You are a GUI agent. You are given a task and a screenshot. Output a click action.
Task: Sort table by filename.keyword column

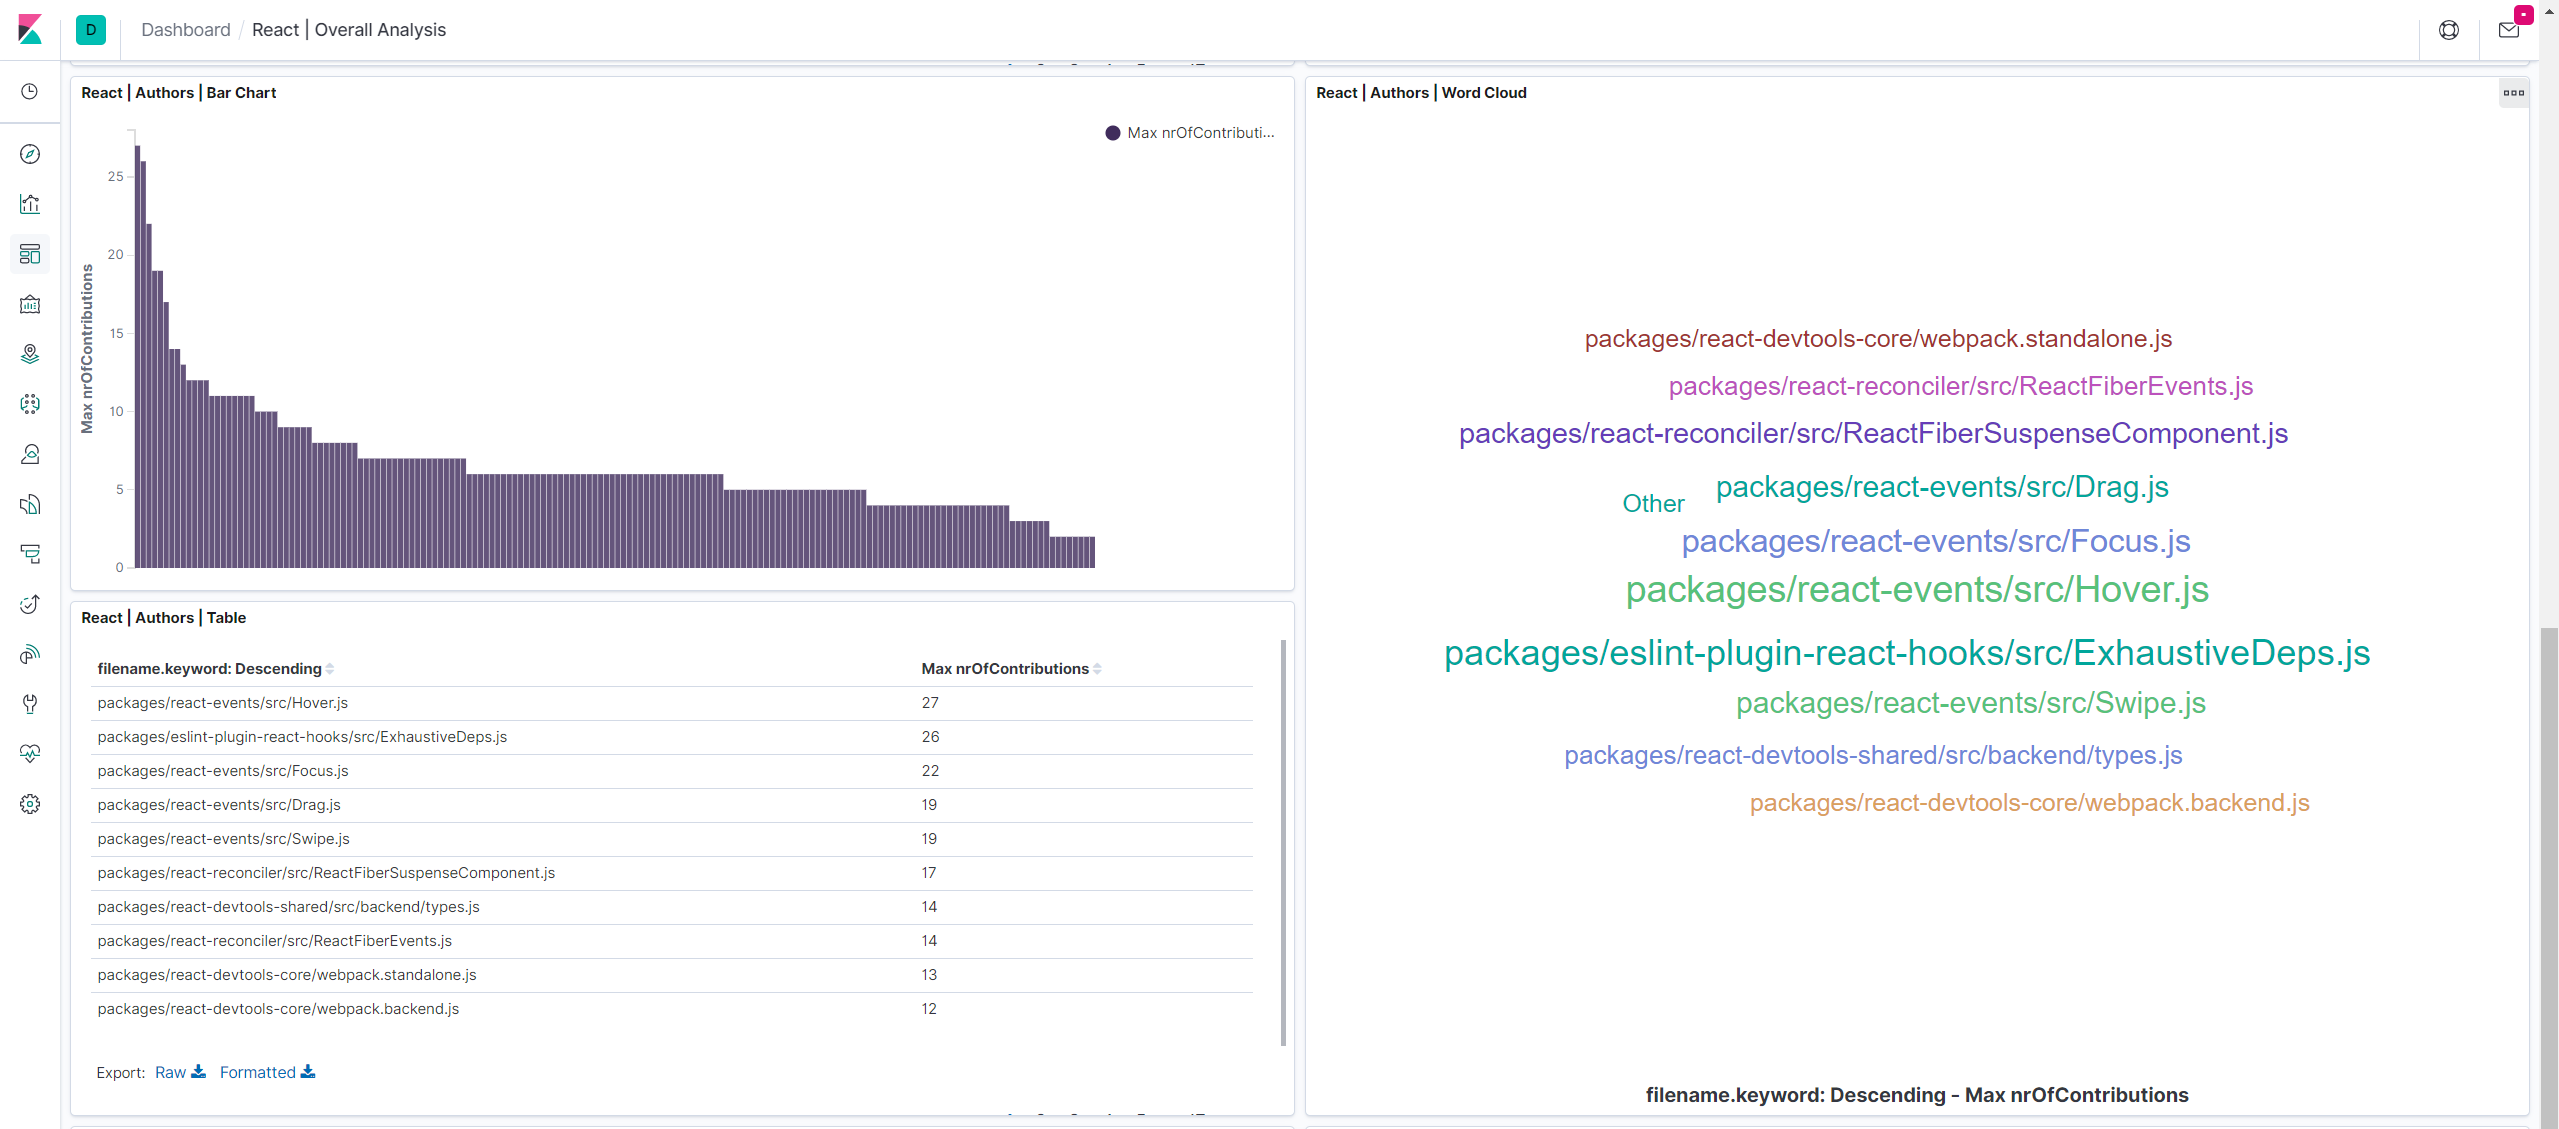point(215,668)
